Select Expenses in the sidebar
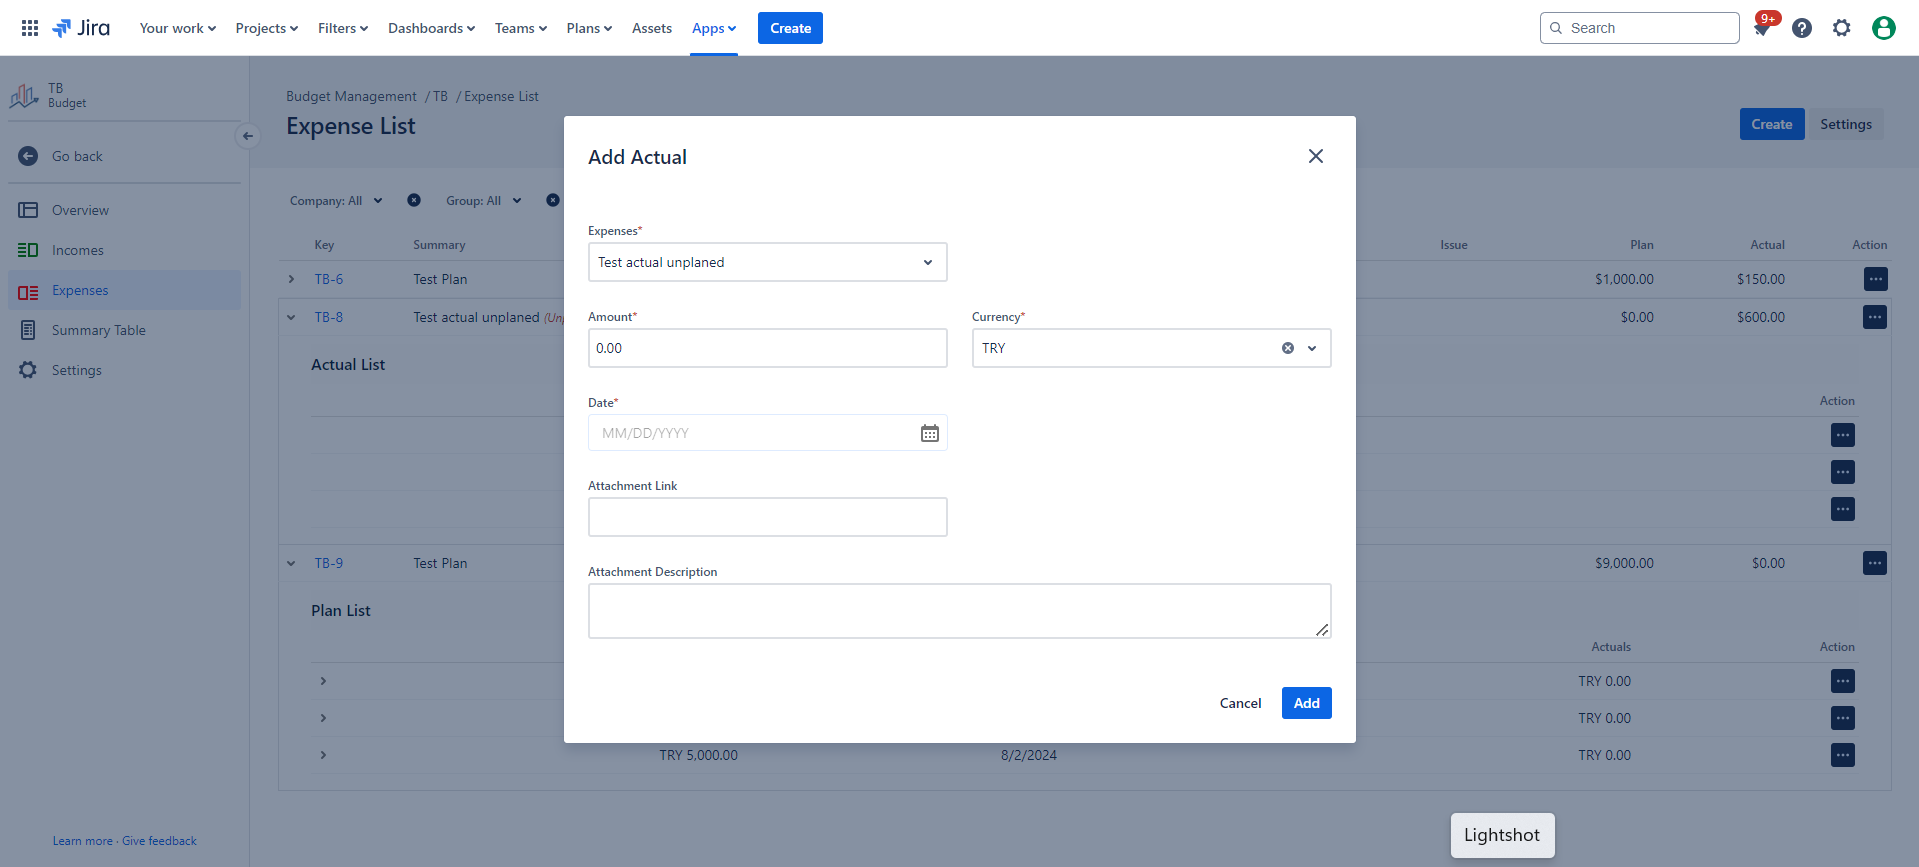 click(124, 290)
